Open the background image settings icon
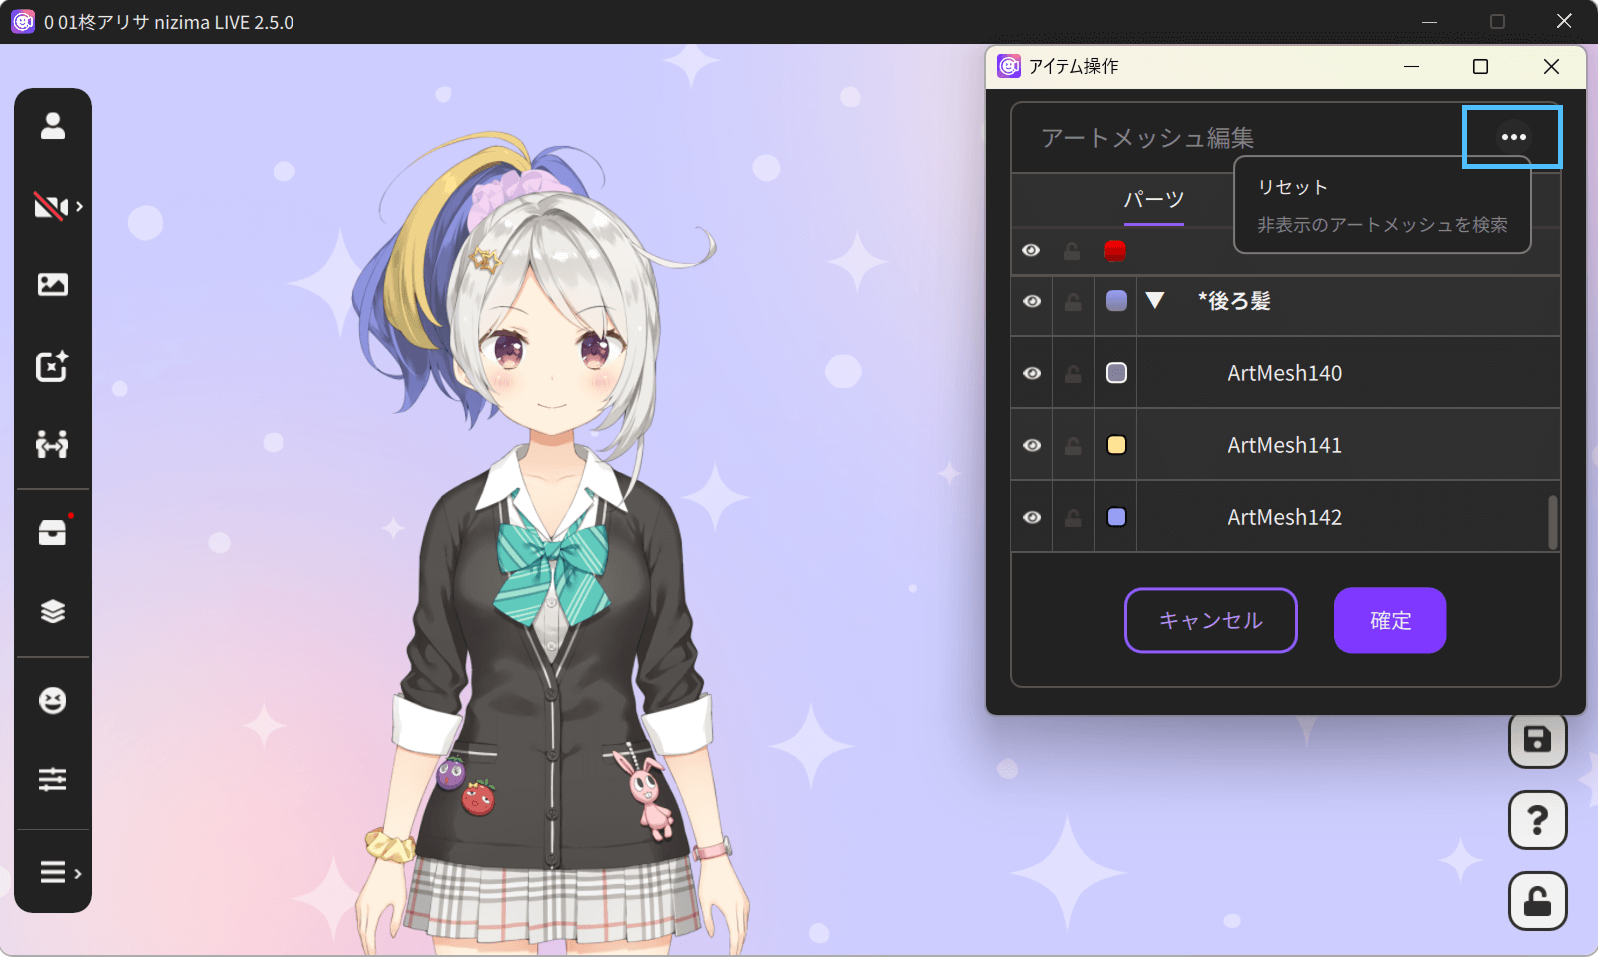The height and width of the screenshot is (958, 1598). click(52, 285)
